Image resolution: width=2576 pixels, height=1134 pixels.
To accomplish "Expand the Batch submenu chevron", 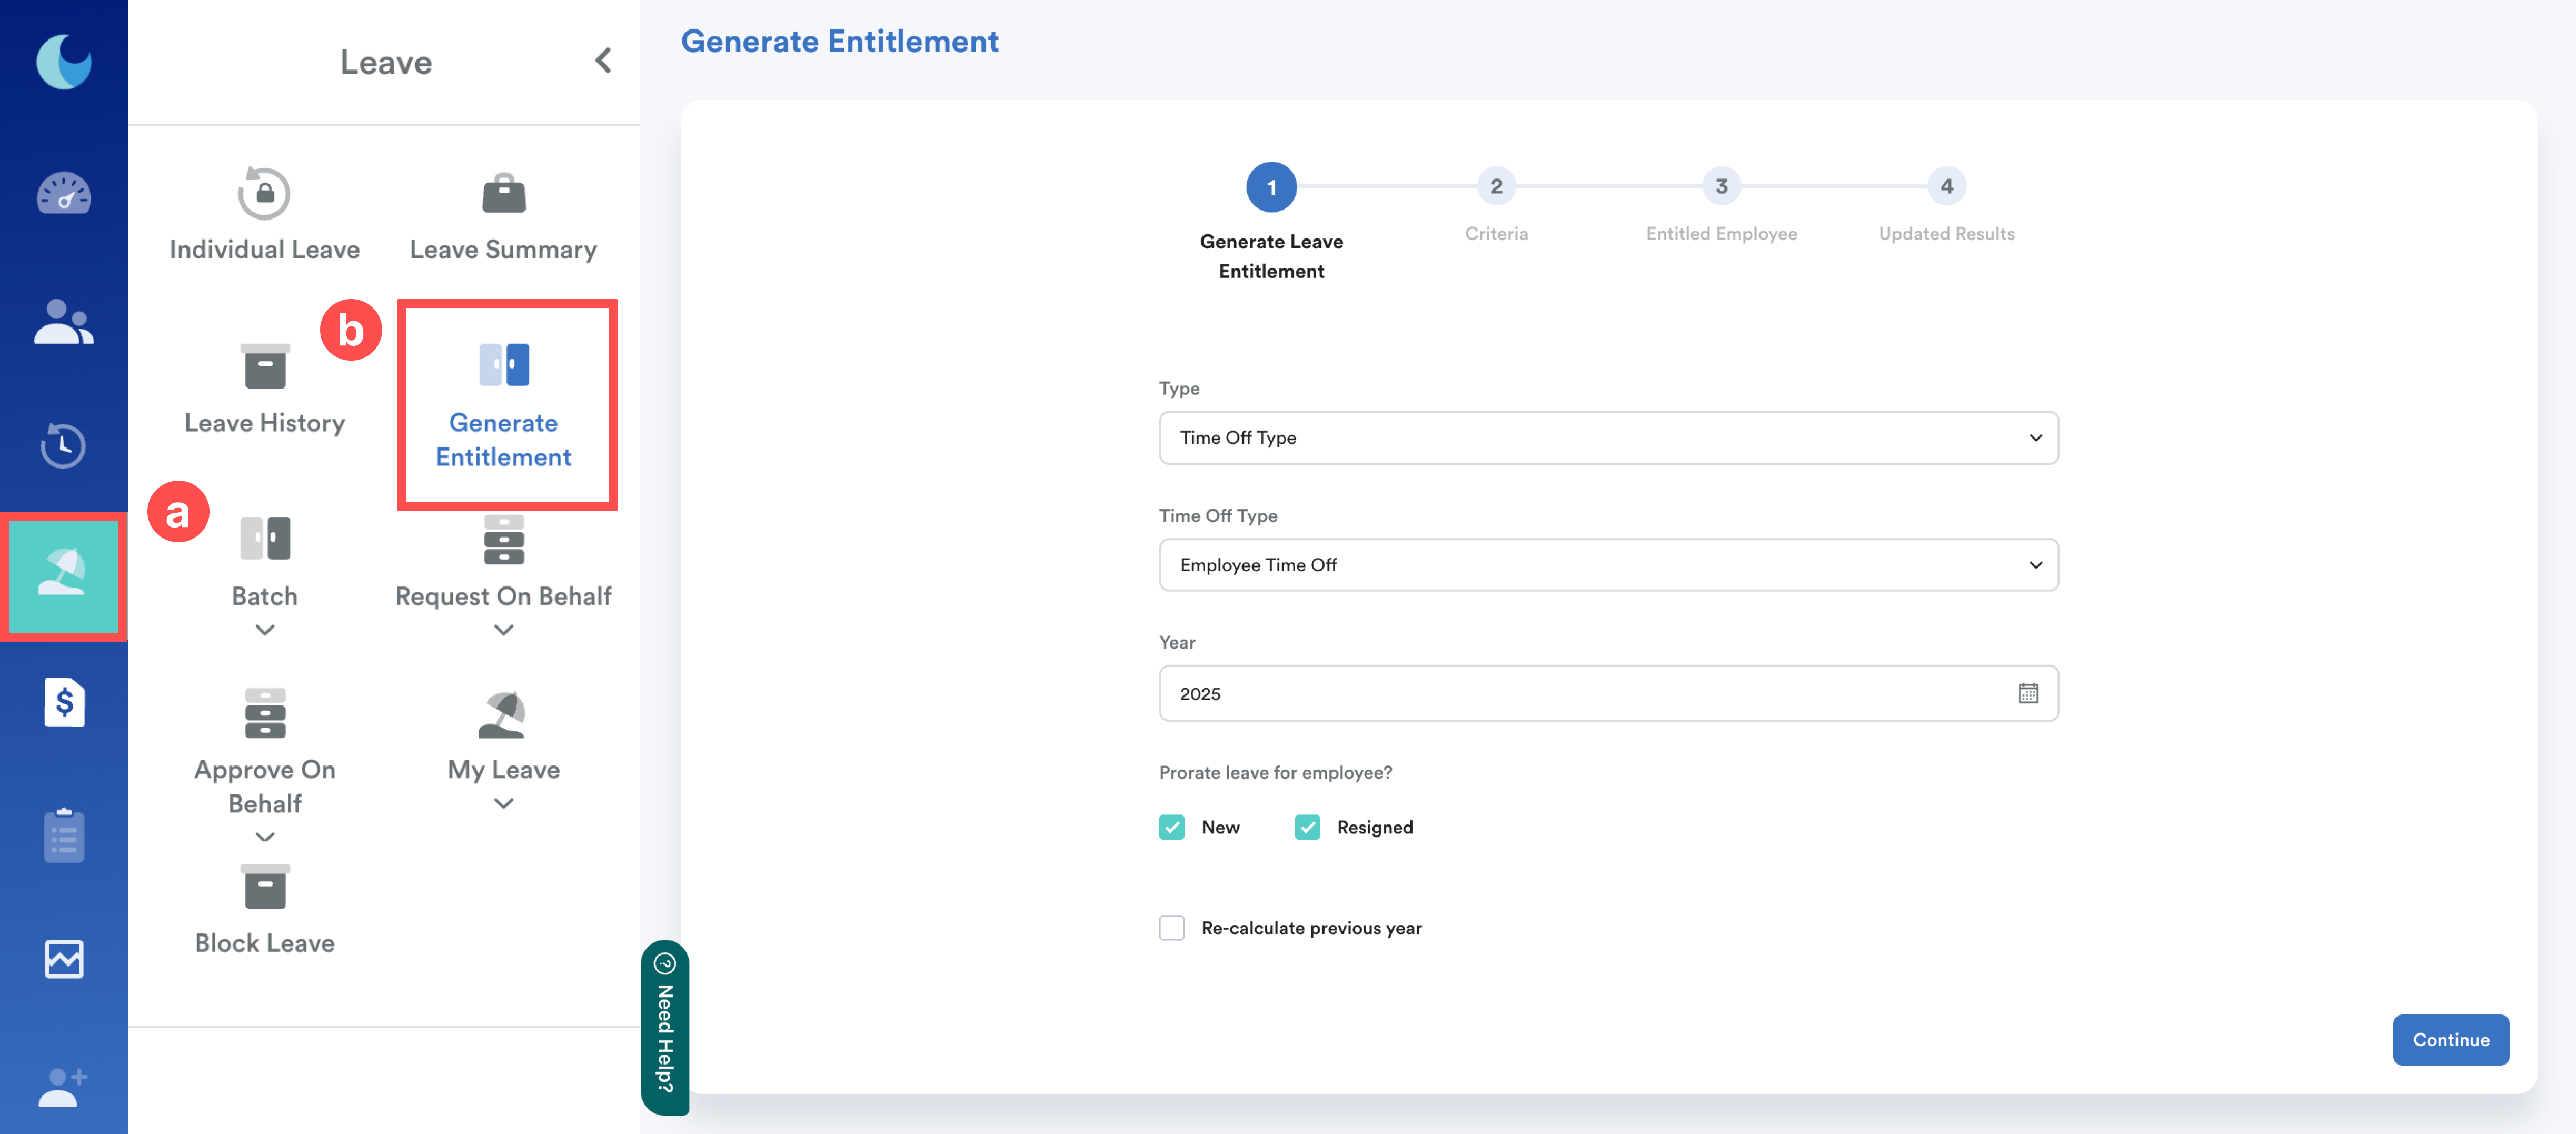I will click(264, 630).
